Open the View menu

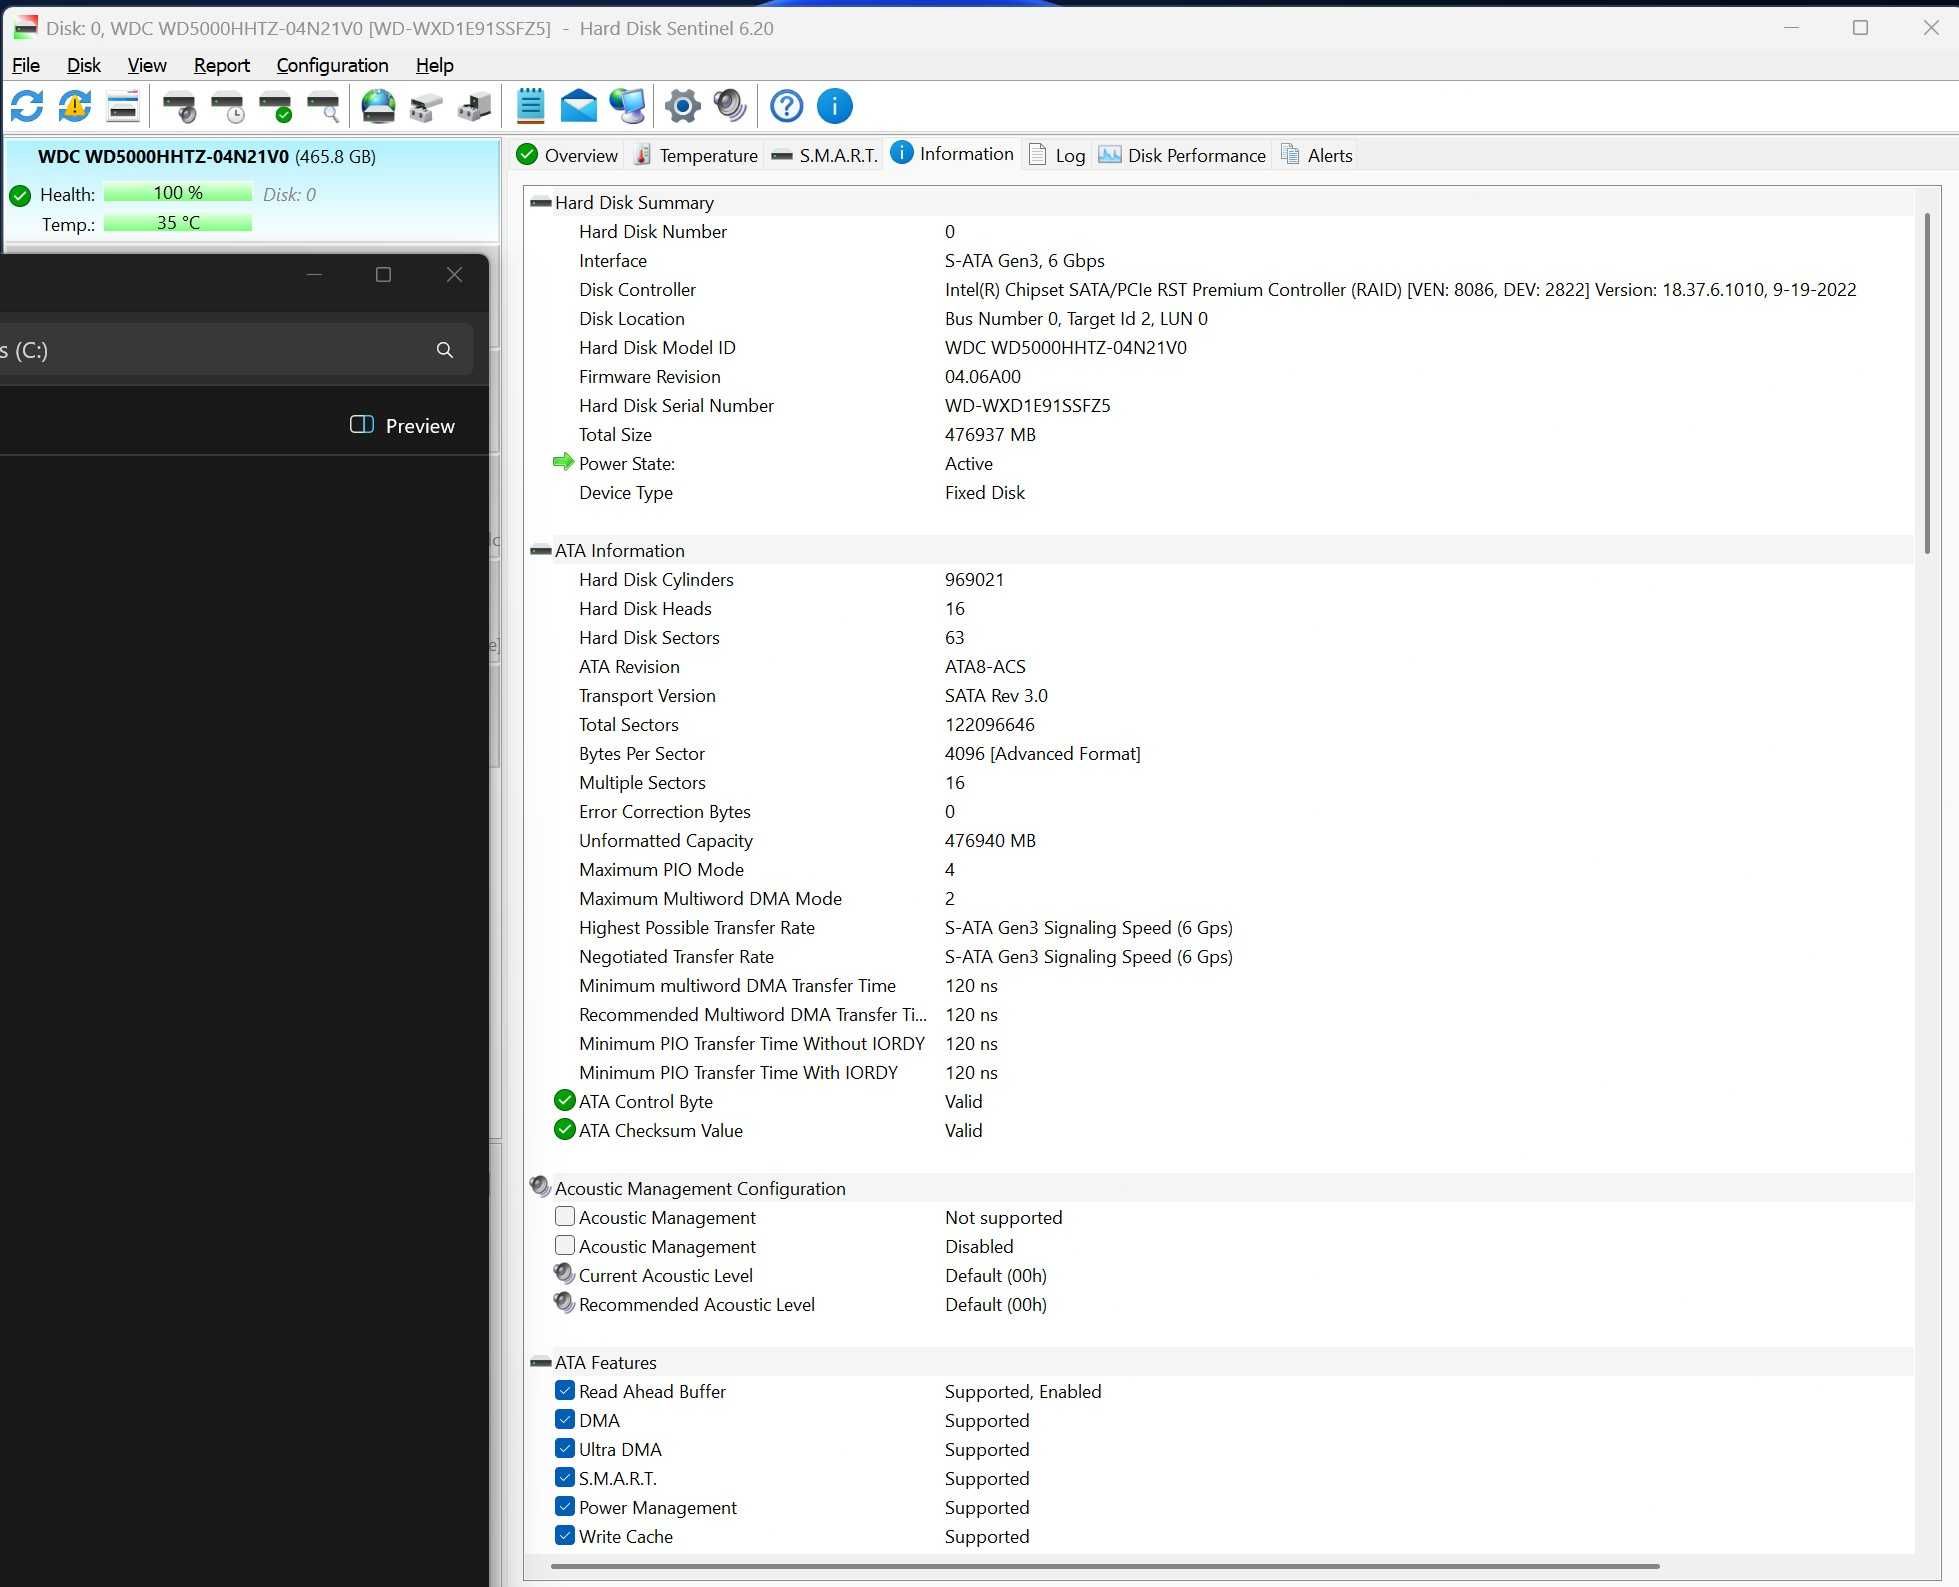coord(147,65)
